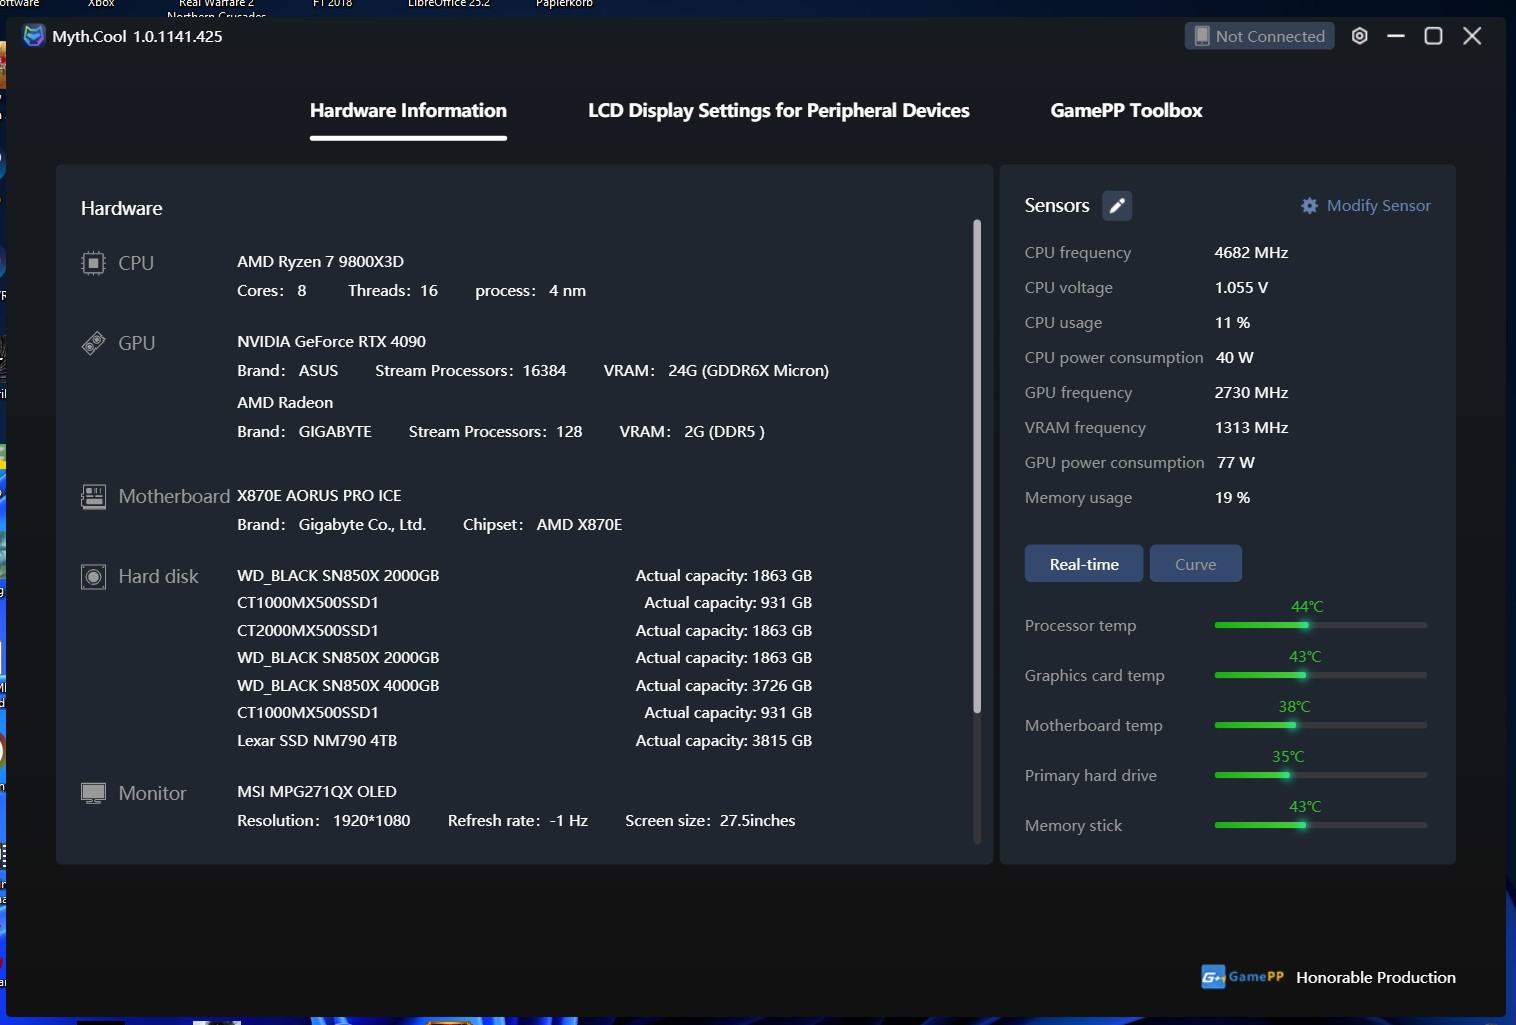Switch to the Curve view button
This screenshot has width=1516, height=1025.
[x=1196, y=564]
